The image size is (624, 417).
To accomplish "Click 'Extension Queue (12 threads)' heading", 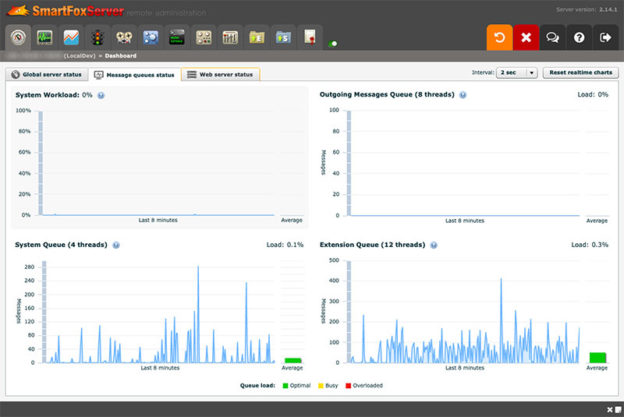I will [x=372, y=245].
